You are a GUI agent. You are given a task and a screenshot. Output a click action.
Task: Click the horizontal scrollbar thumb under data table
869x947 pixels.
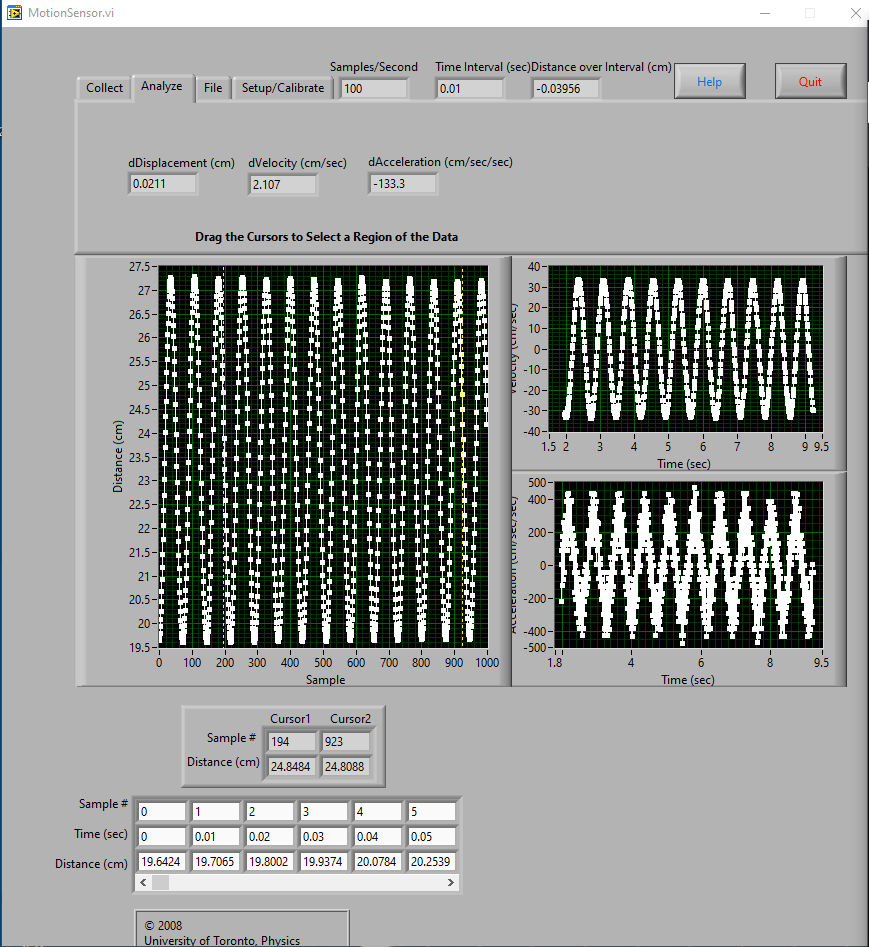click(x=161, y=882)
